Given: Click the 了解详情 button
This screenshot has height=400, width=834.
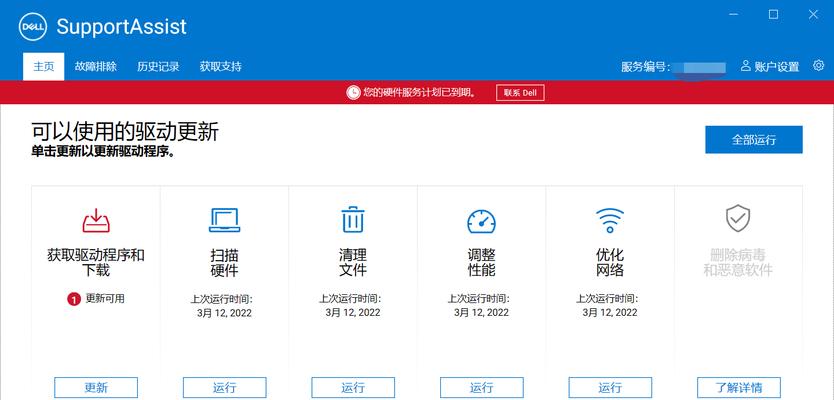Looking at the screenshot, I should 739,387.
